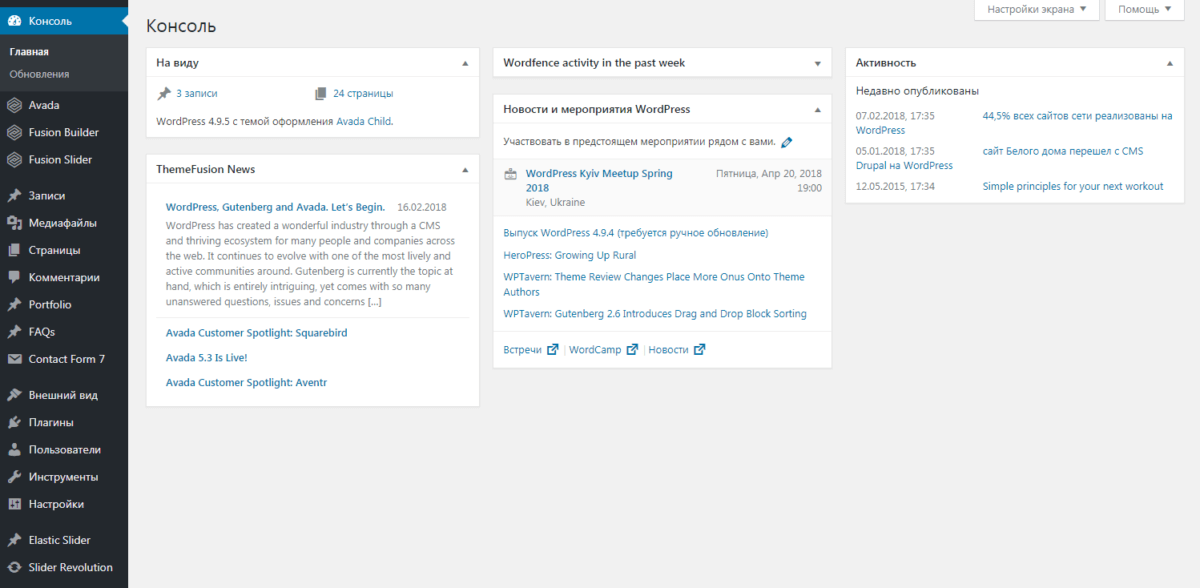Open the 24 страницы link
This screenshot has height=588, width=1200.
click(363, 93)
